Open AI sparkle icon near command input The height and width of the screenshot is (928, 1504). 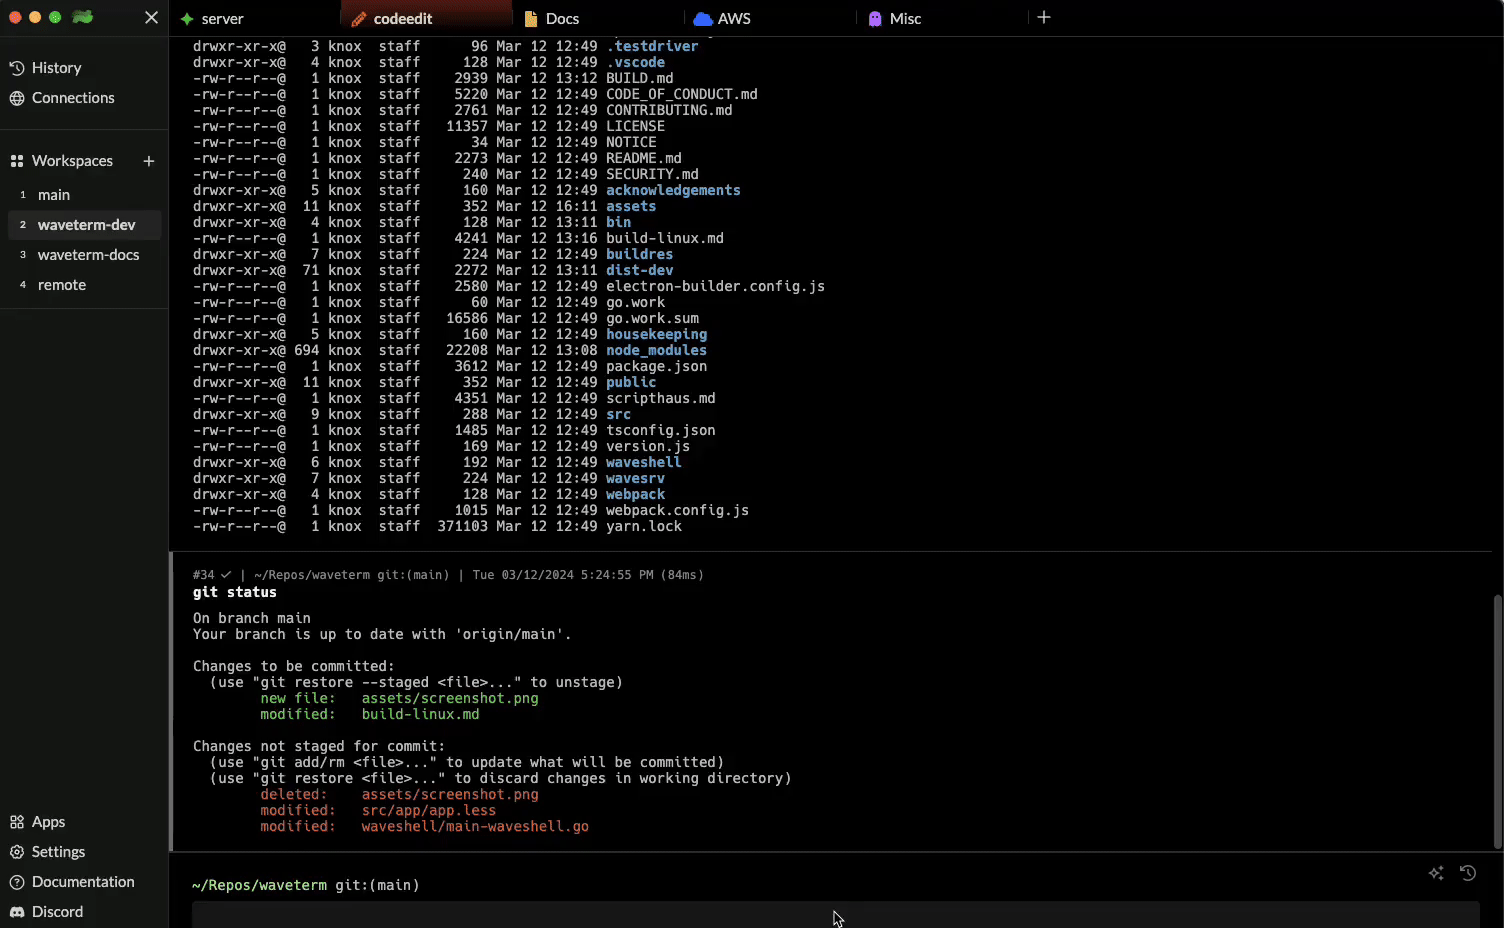1437,873
